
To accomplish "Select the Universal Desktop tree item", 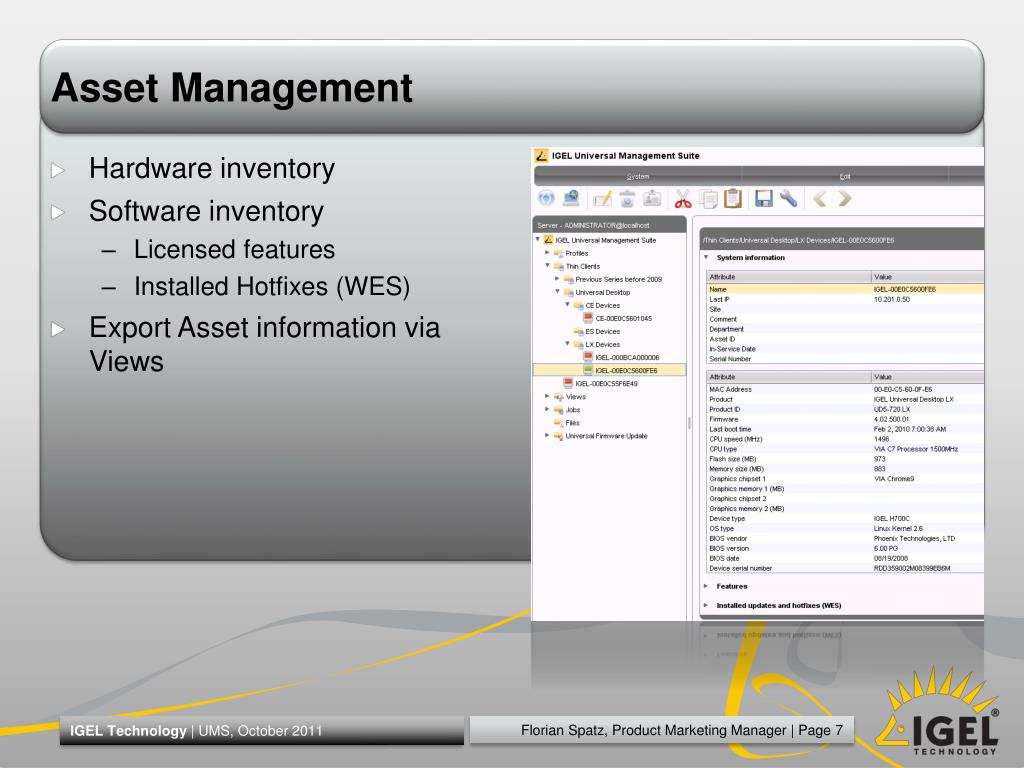I will tap(603, 293).
